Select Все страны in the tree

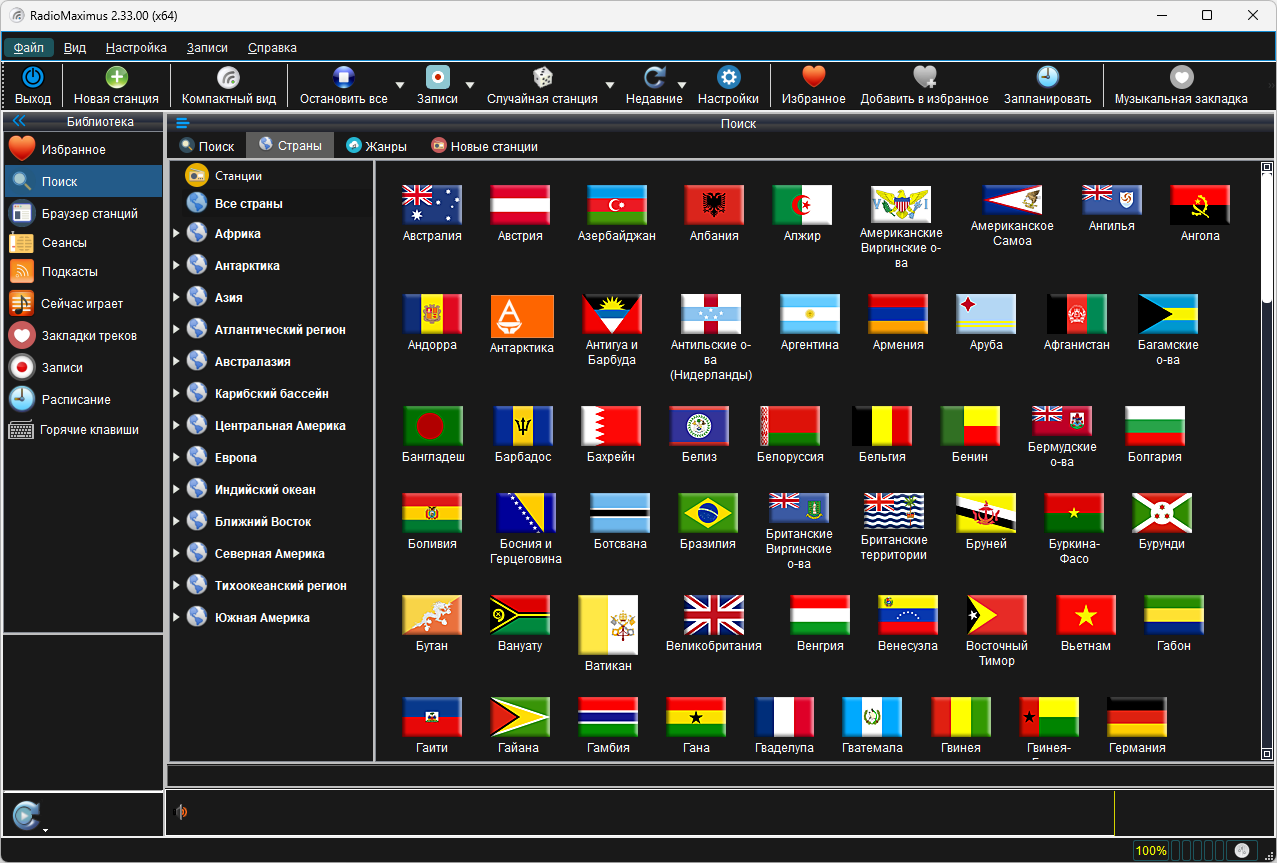click(248, 204)
